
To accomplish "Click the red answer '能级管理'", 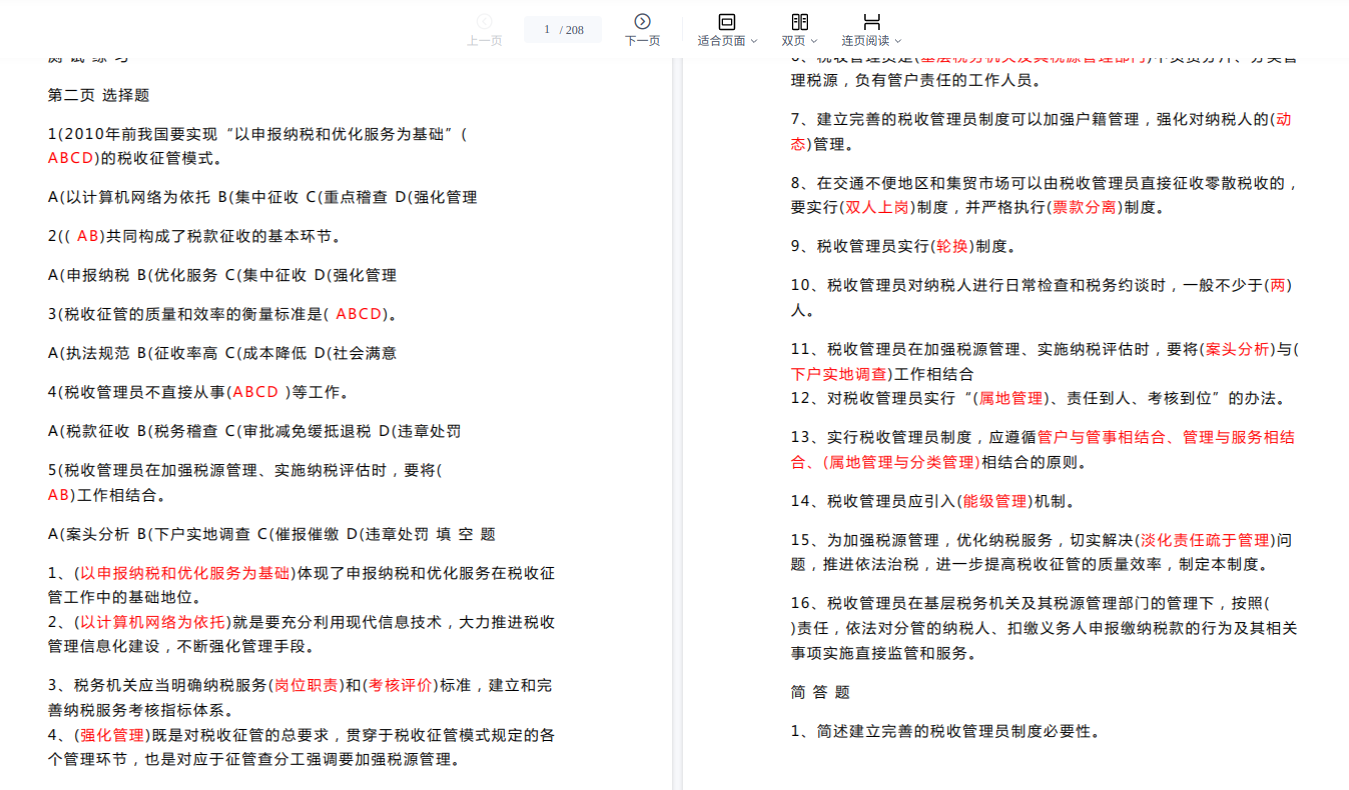I will tap(995, 501).
